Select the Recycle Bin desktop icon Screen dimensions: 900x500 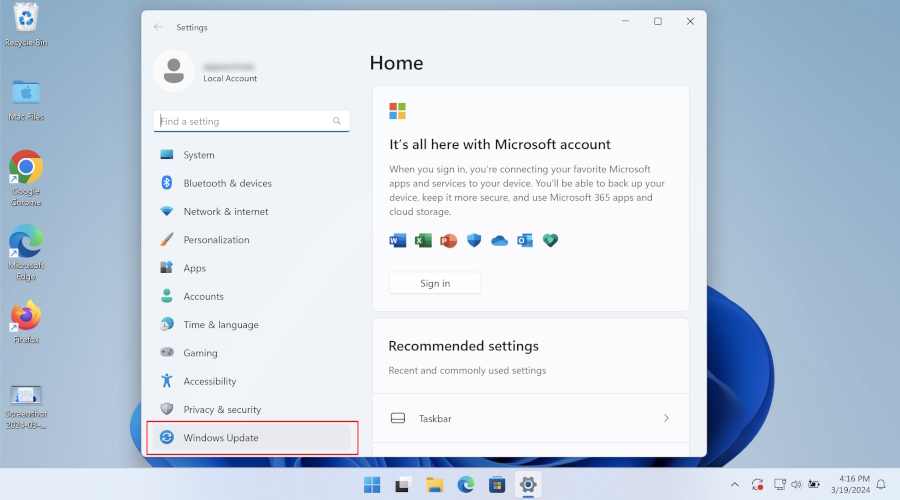coord(26,25)
